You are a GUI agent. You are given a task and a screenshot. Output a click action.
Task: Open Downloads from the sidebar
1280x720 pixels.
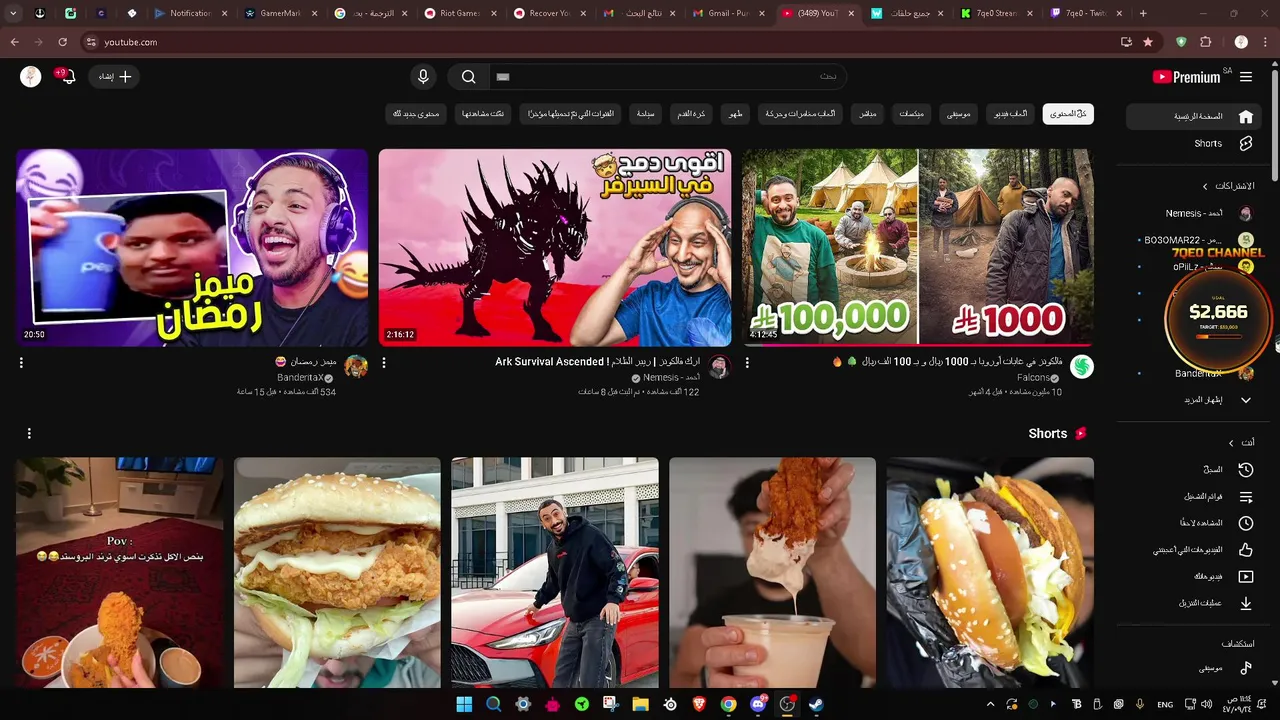coord(1194,603)
